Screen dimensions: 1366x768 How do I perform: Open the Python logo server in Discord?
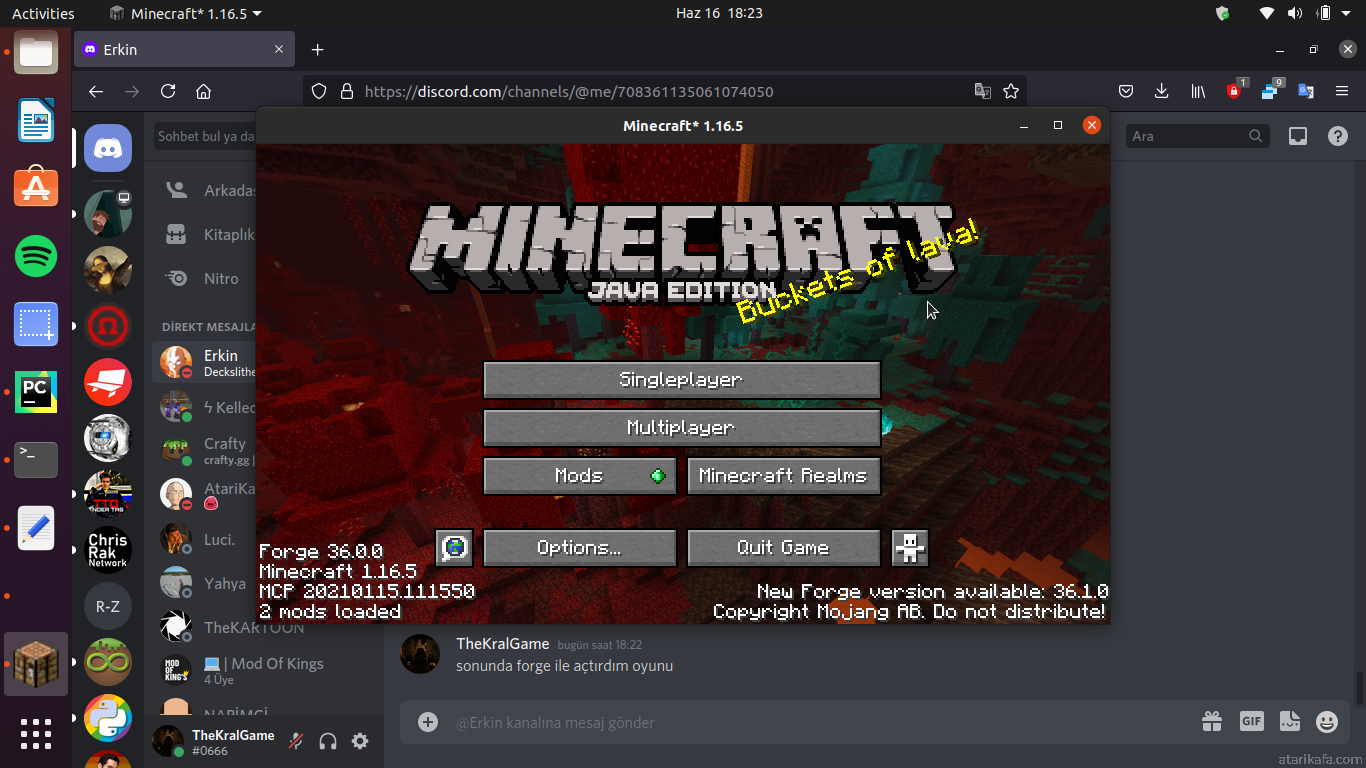tap(108, 718)
